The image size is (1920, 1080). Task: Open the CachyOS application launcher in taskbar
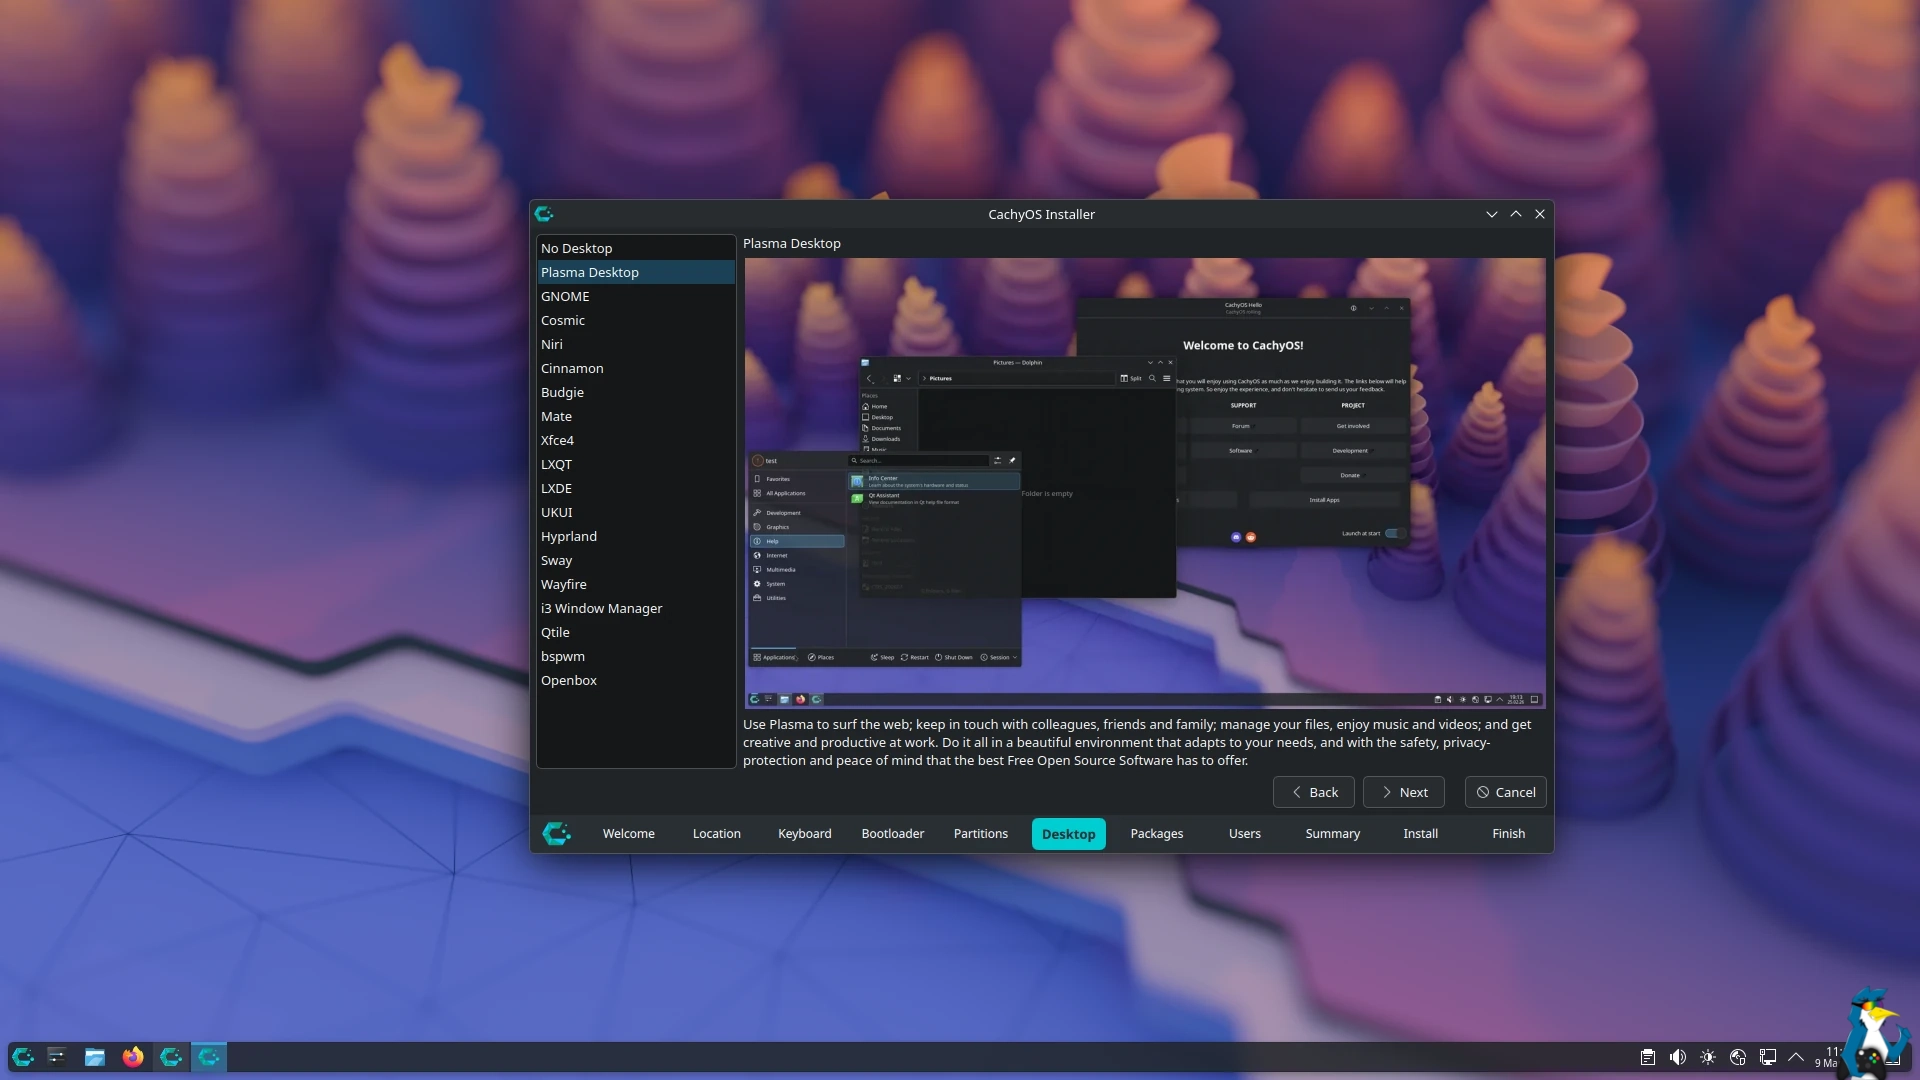coord(23,1057)
